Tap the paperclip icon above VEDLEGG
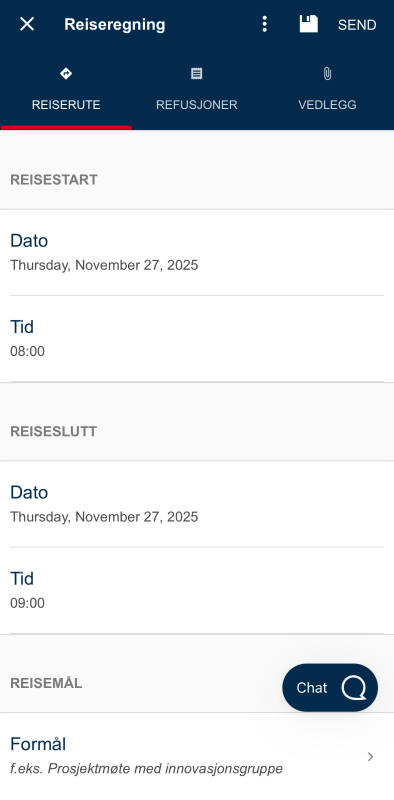This screenshot has width=394, height=800. point(327,74)
